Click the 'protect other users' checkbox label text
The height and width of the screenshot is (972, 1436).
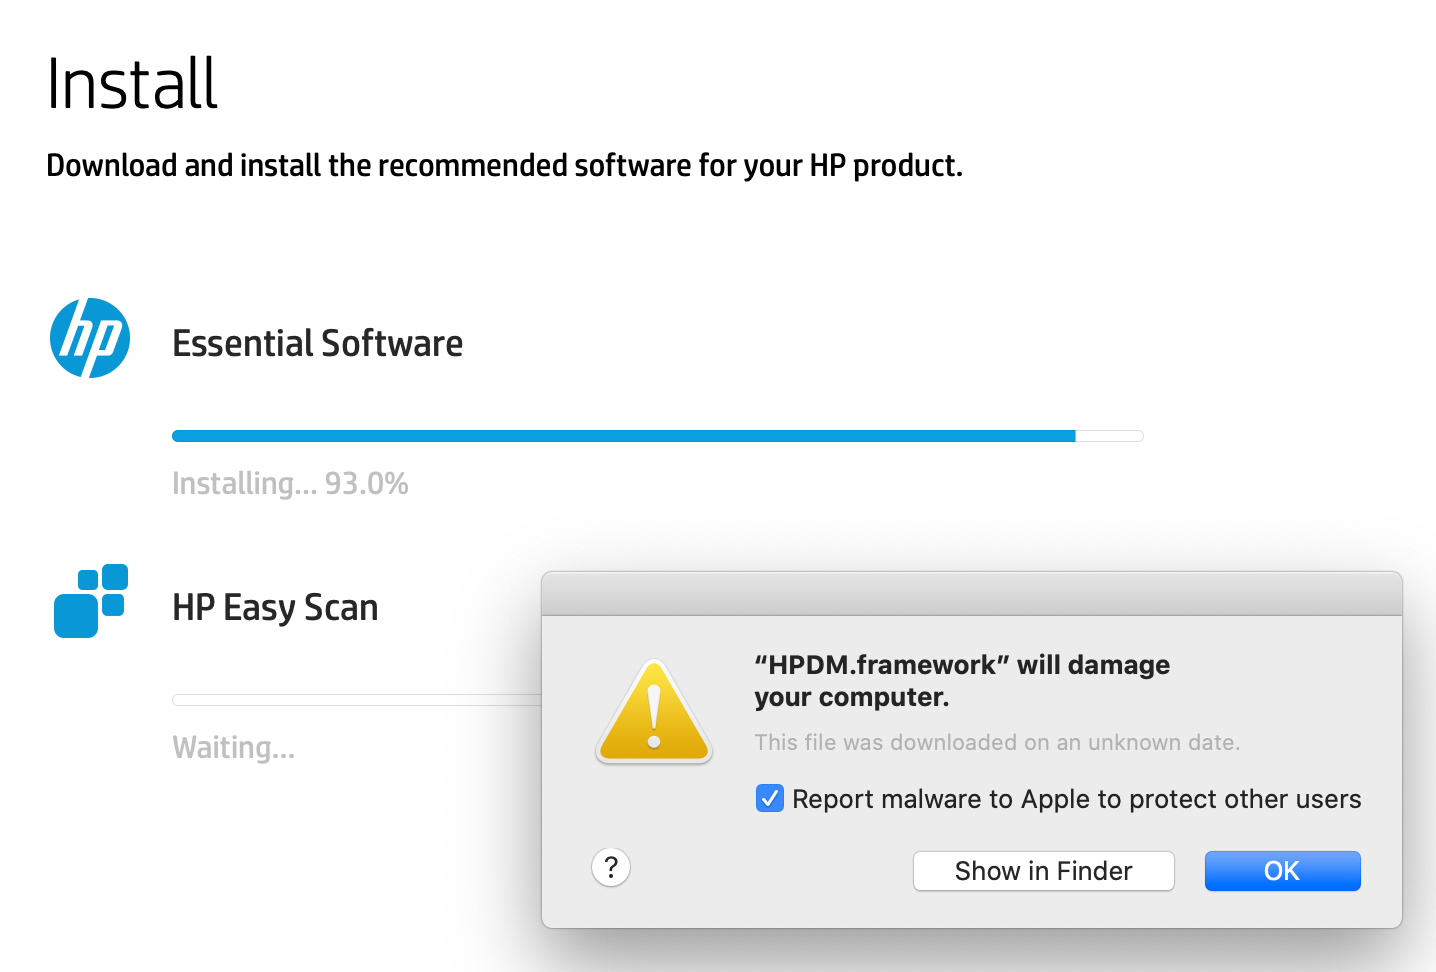point(1076,799)
